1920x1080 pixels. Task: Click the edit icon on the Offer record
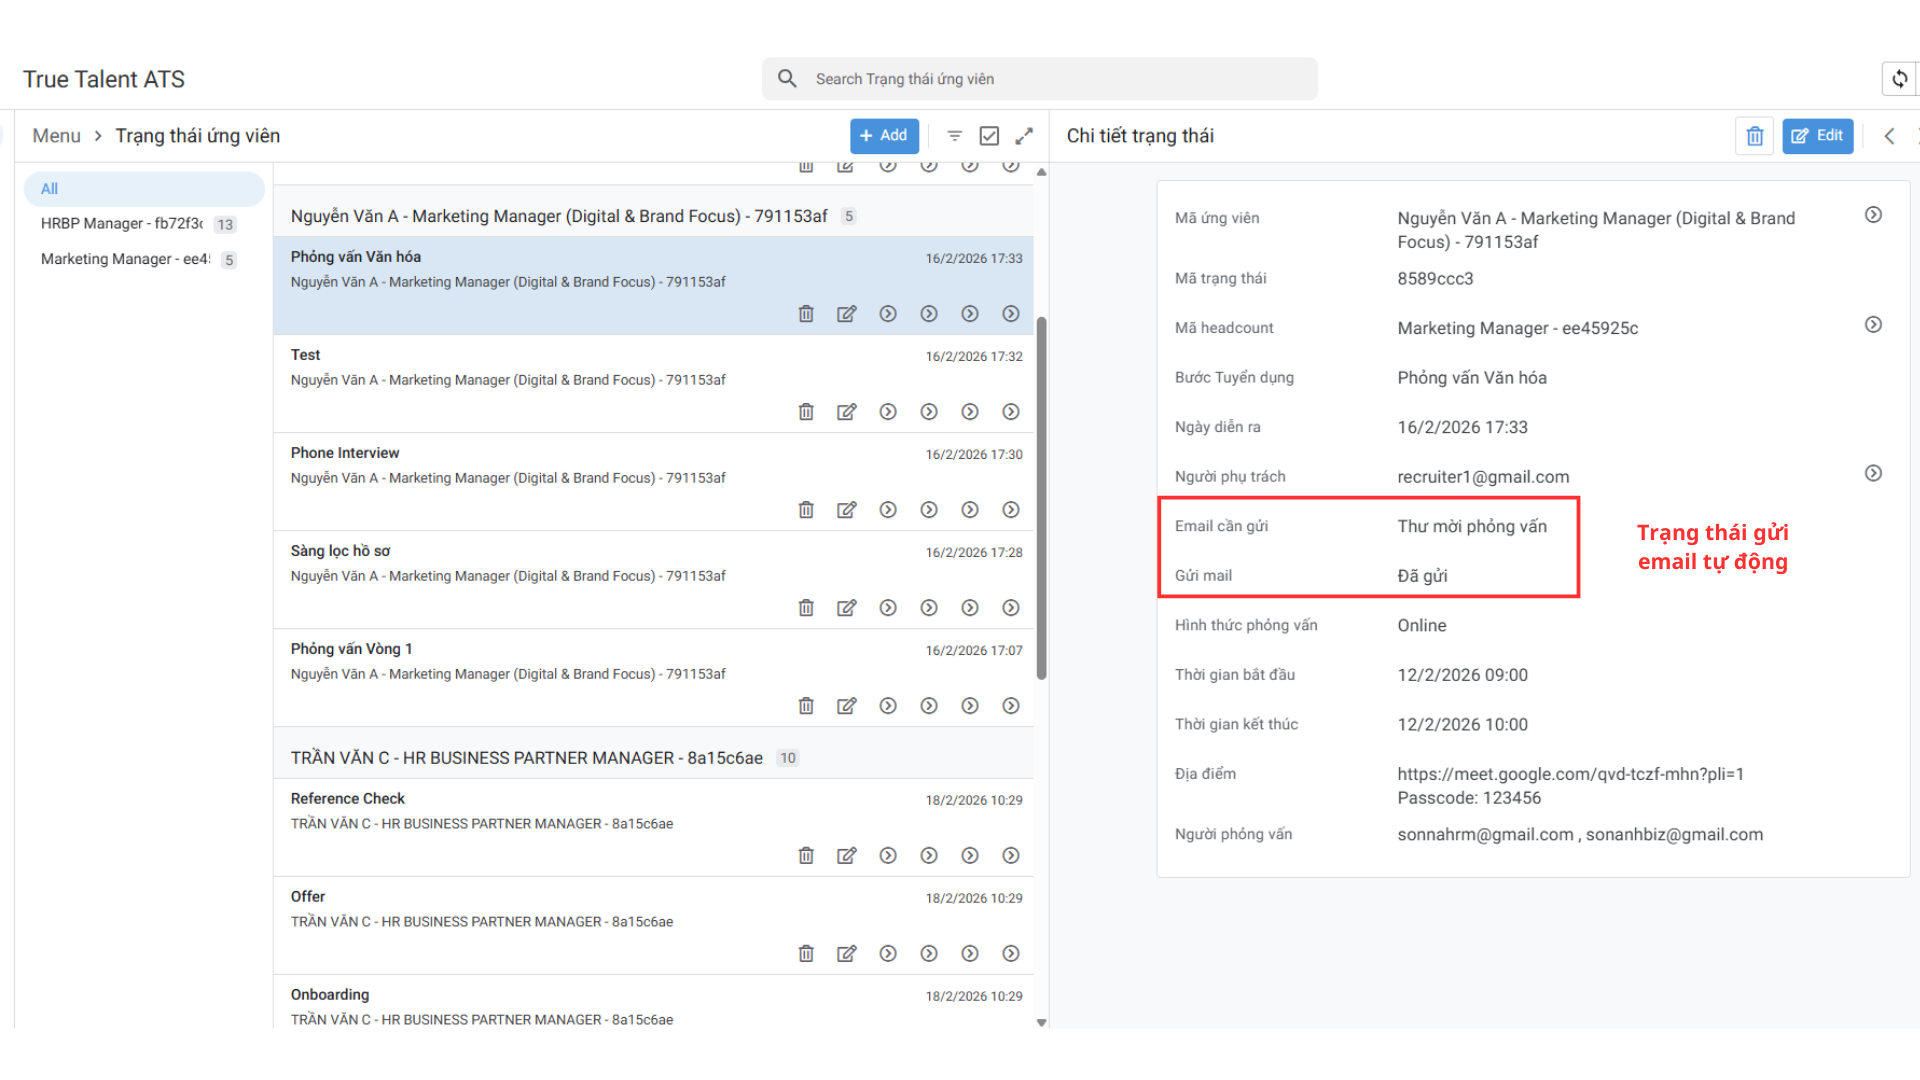tap(846, 953)
